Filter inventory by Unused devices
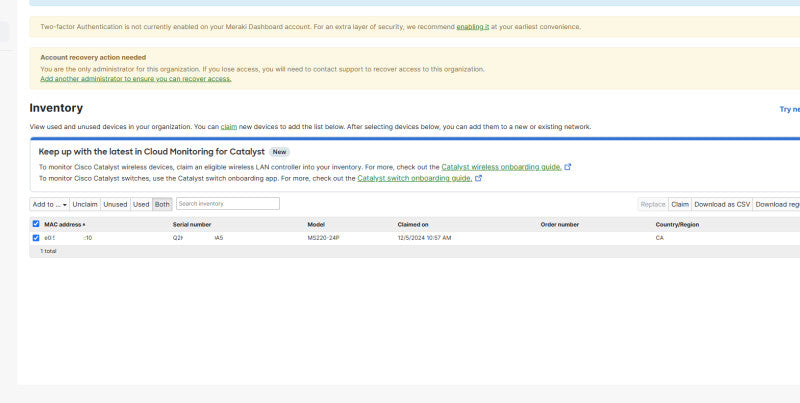The image size is (800, 403). click(x=115, y=204)
